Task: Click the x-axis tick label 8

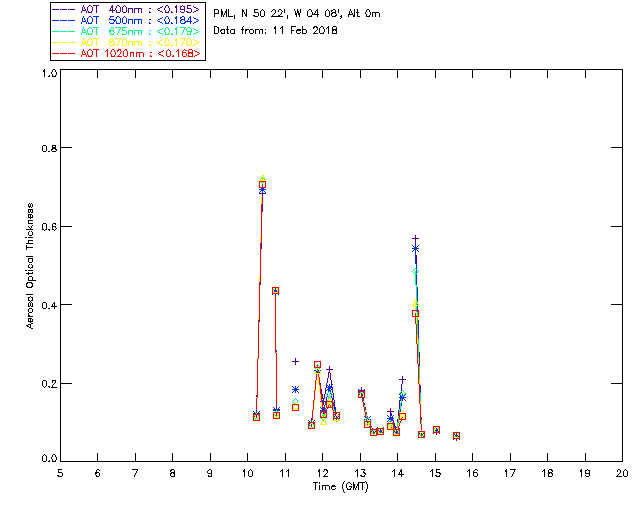Action: click(x=173, y=473)
